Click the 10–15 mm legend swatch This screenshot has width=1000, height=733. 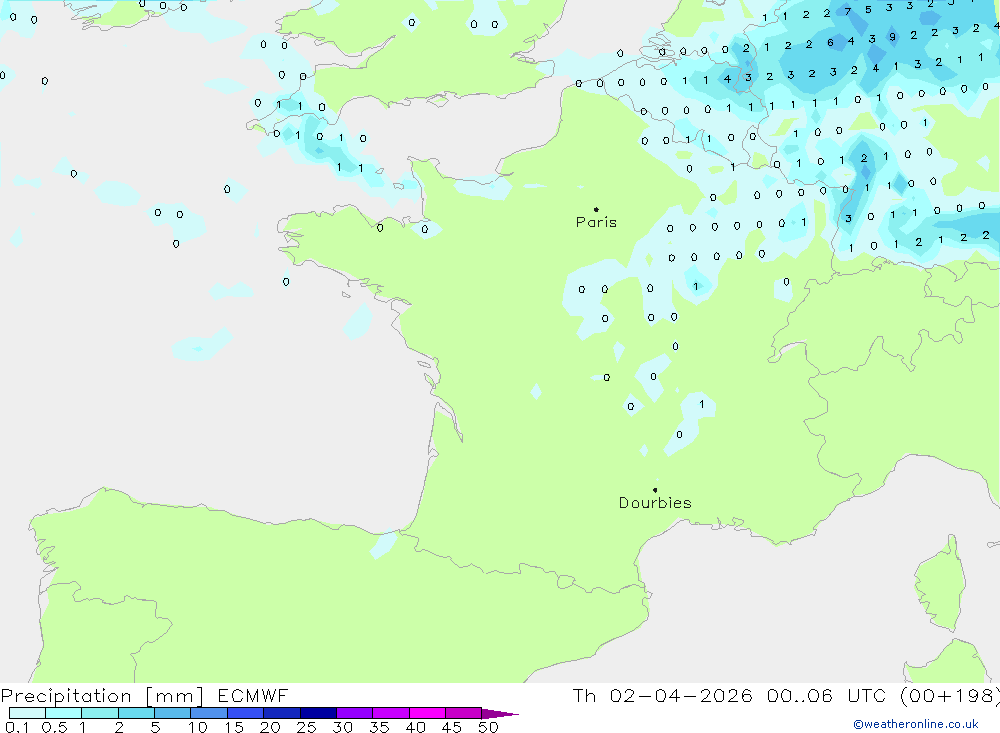coord(209,713)
